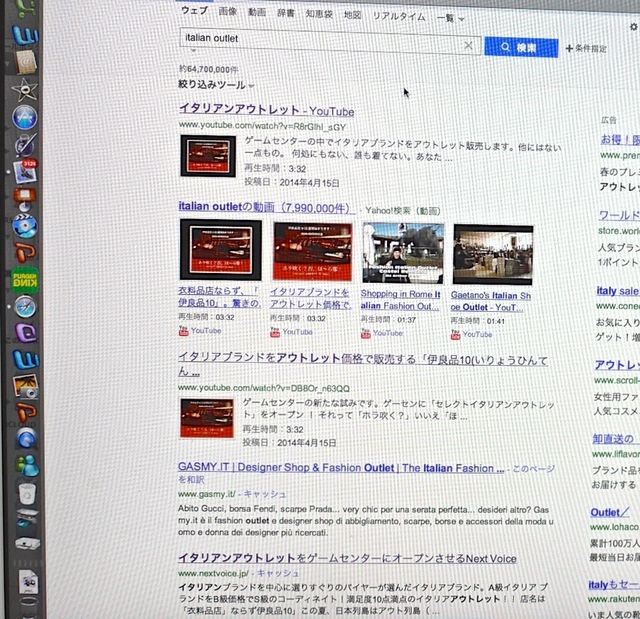Switch to Safari in the Dock
The width and height of the screenshot is (640, 619).
[25, 307]
